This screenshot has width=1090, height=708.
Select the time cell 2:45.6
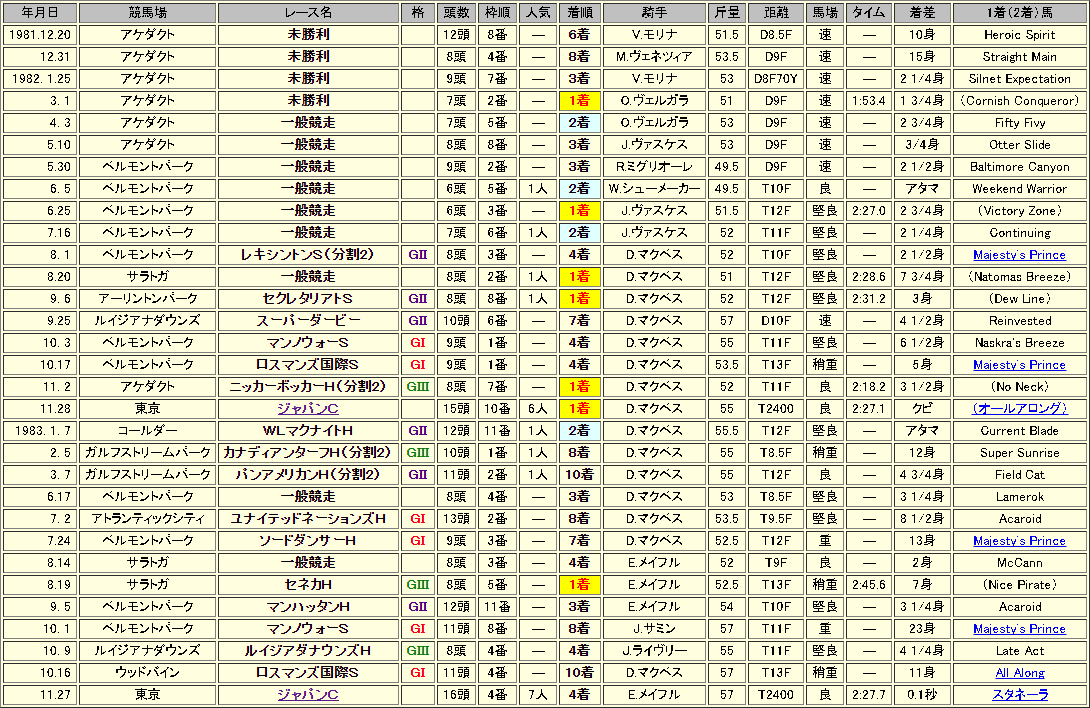869,585
